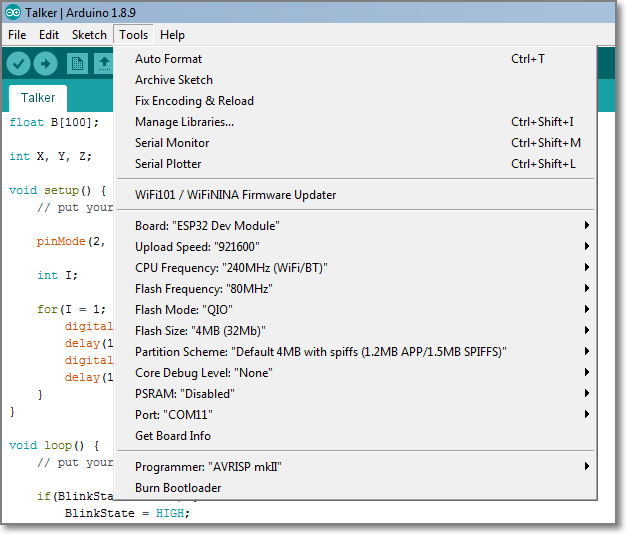Expand Flash Mode "QIO" submenu
Viewport: 626px width, 534px height.
click(355, 310)
